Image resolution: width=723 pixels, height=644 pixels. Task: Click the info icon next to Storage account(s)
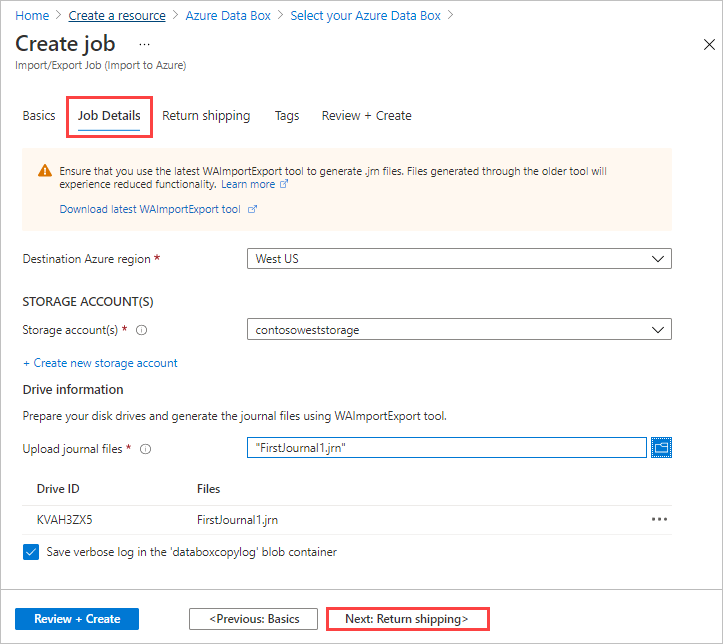[142, 329]
